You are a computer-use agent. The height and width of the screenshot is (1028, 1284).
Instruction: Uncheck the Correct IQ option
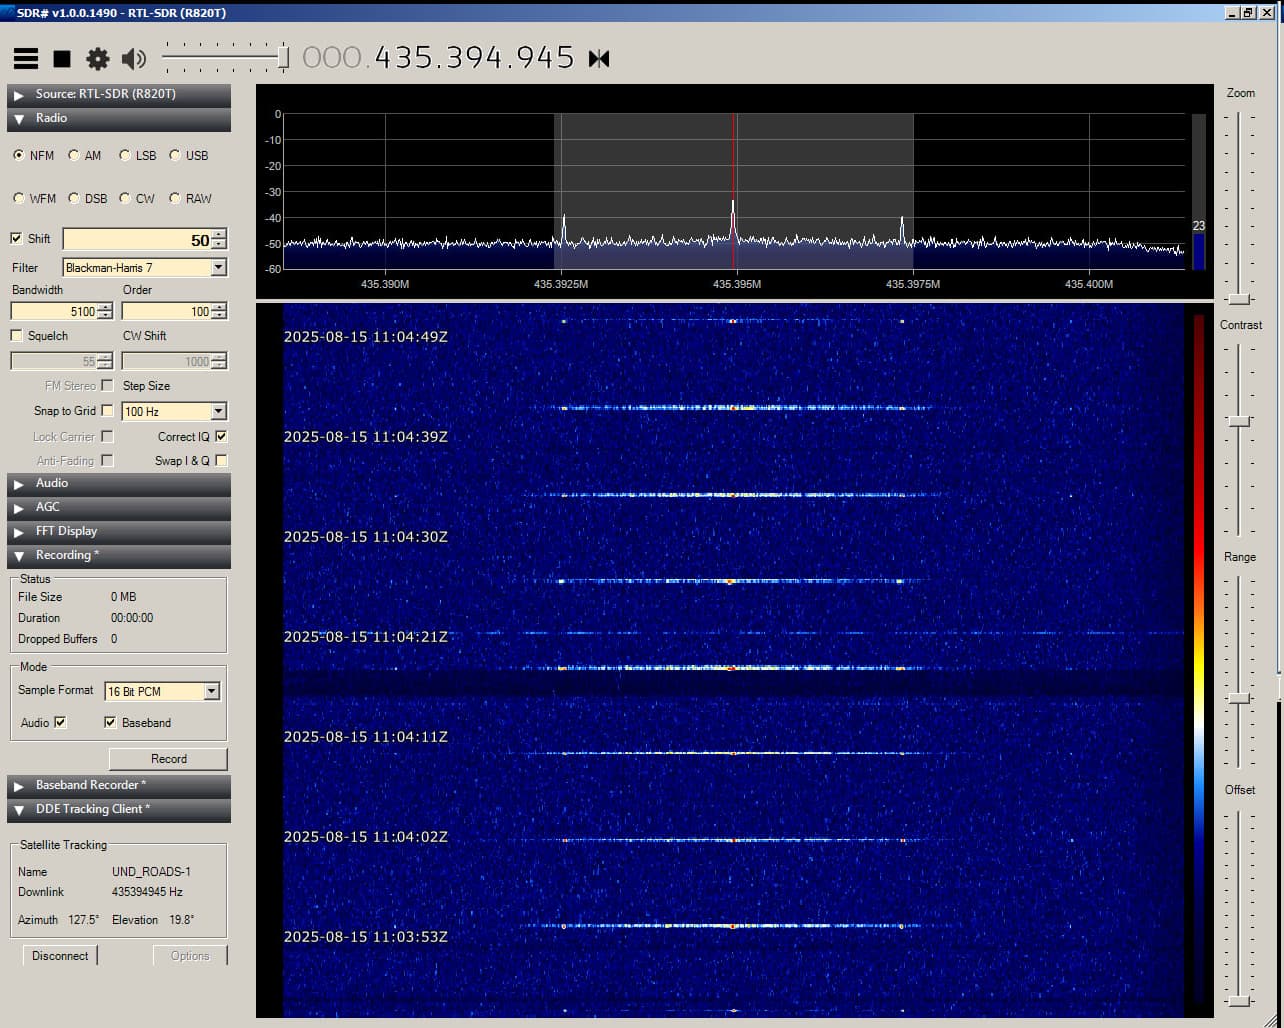[x=221, y=437]
